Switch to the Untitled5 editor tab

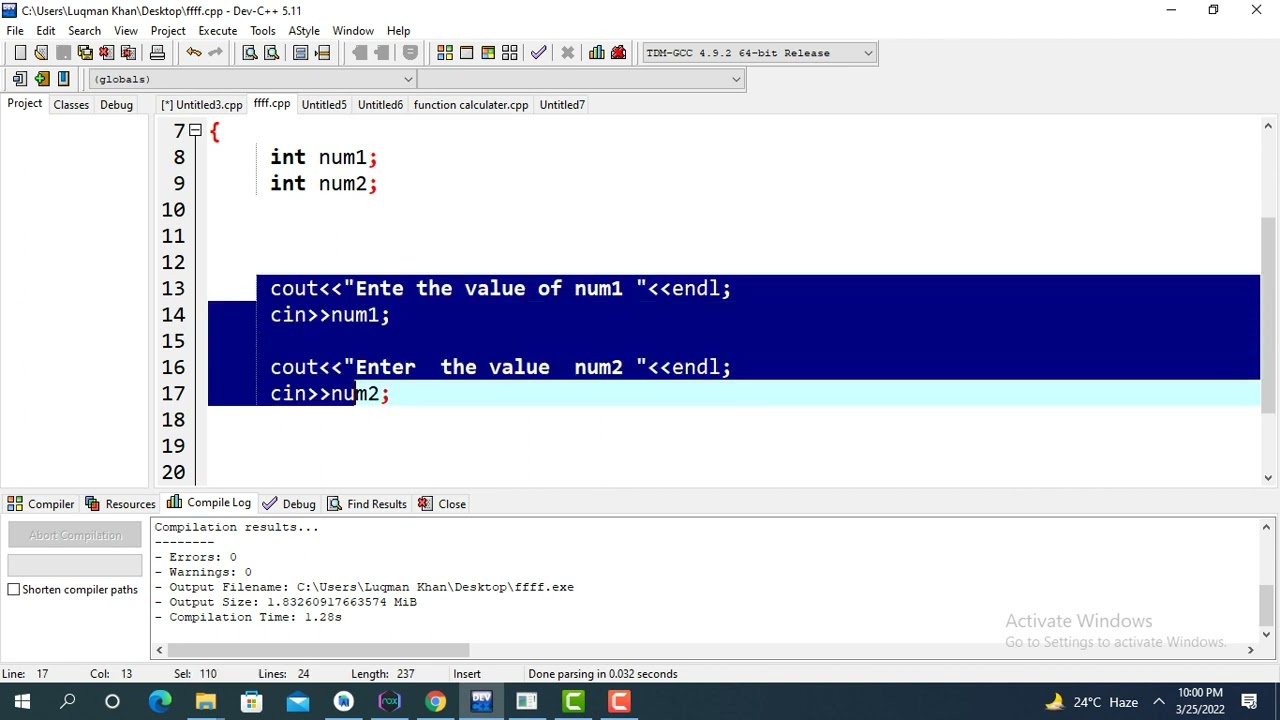pyautogui.click(x=324, y=105)
